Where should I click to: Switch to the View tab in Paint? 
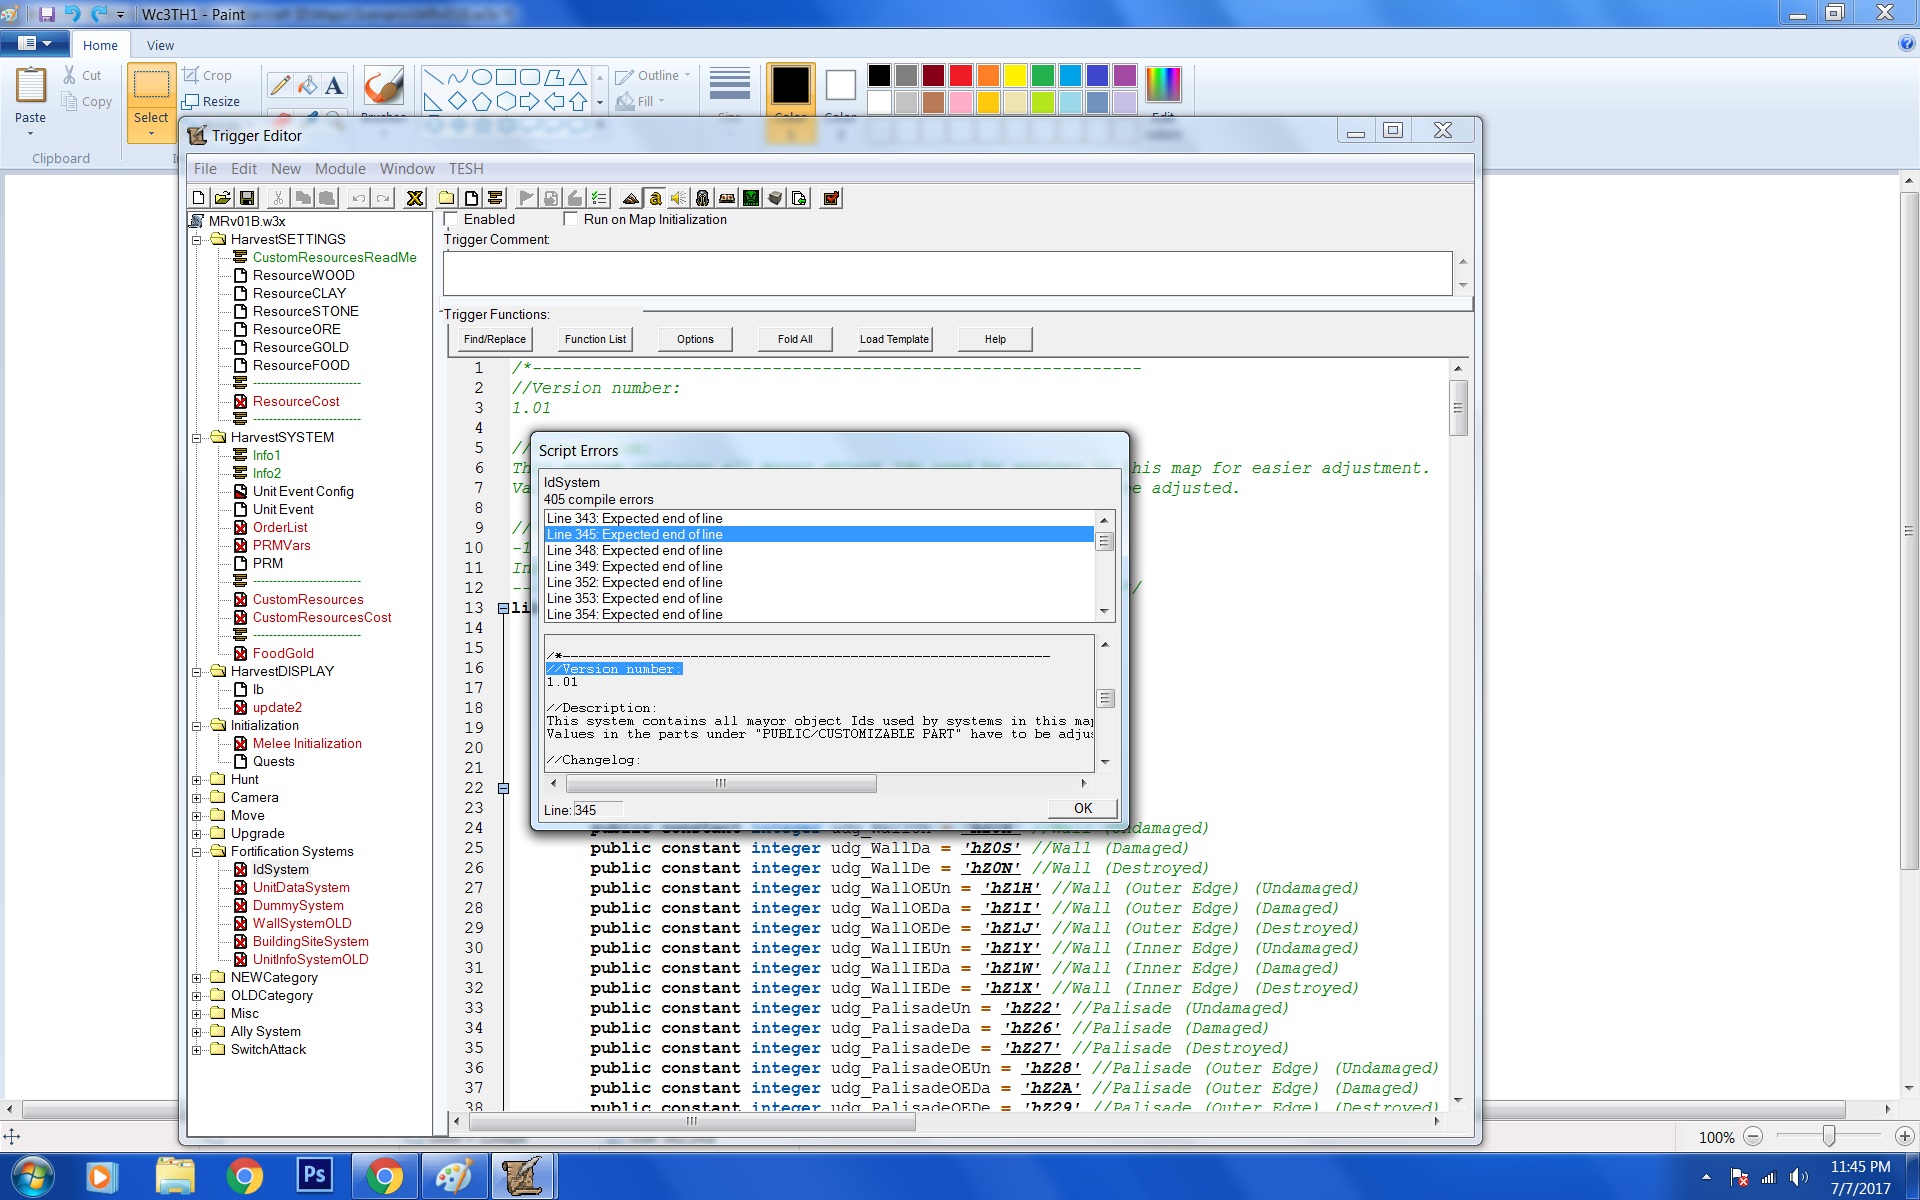160,45
